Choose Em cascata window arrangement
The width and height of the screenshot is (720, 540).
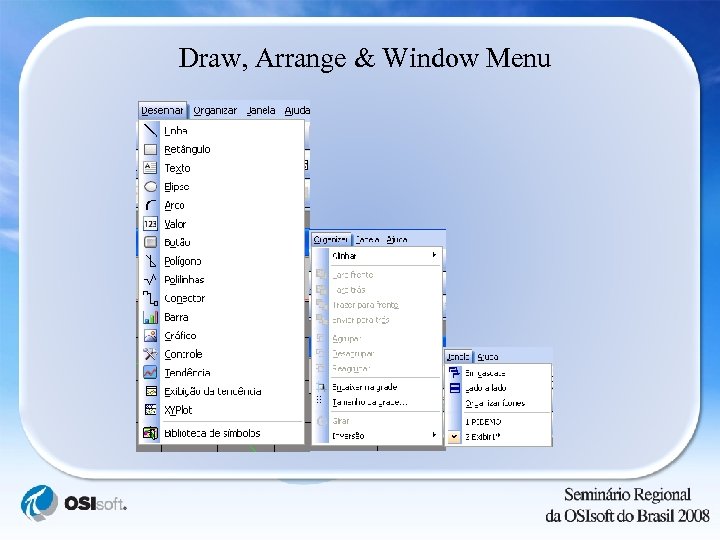click(499, 373)
